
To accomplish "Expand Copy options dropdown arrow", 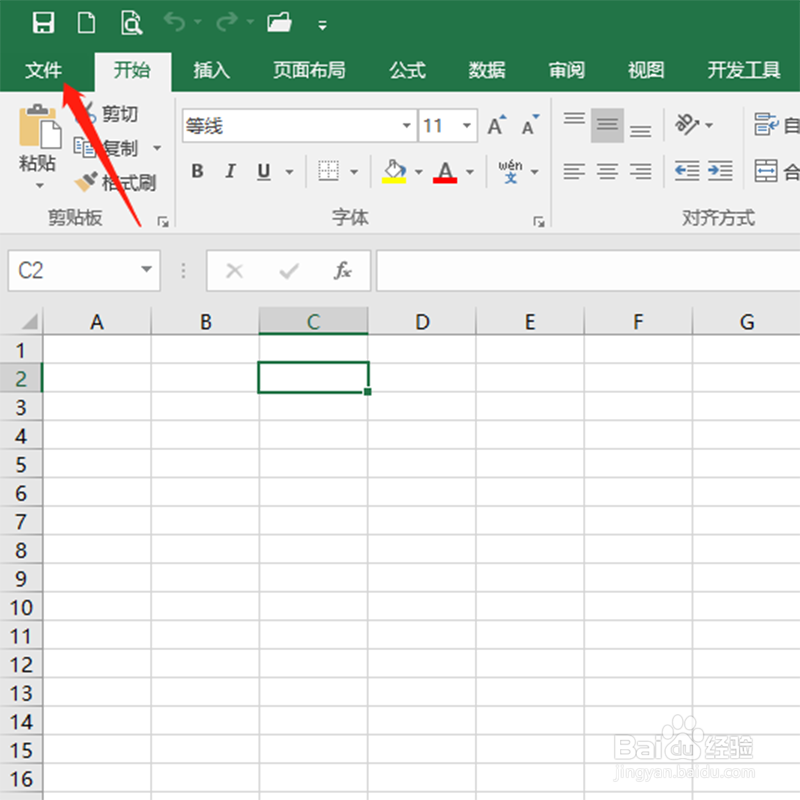I will (157, 148).
